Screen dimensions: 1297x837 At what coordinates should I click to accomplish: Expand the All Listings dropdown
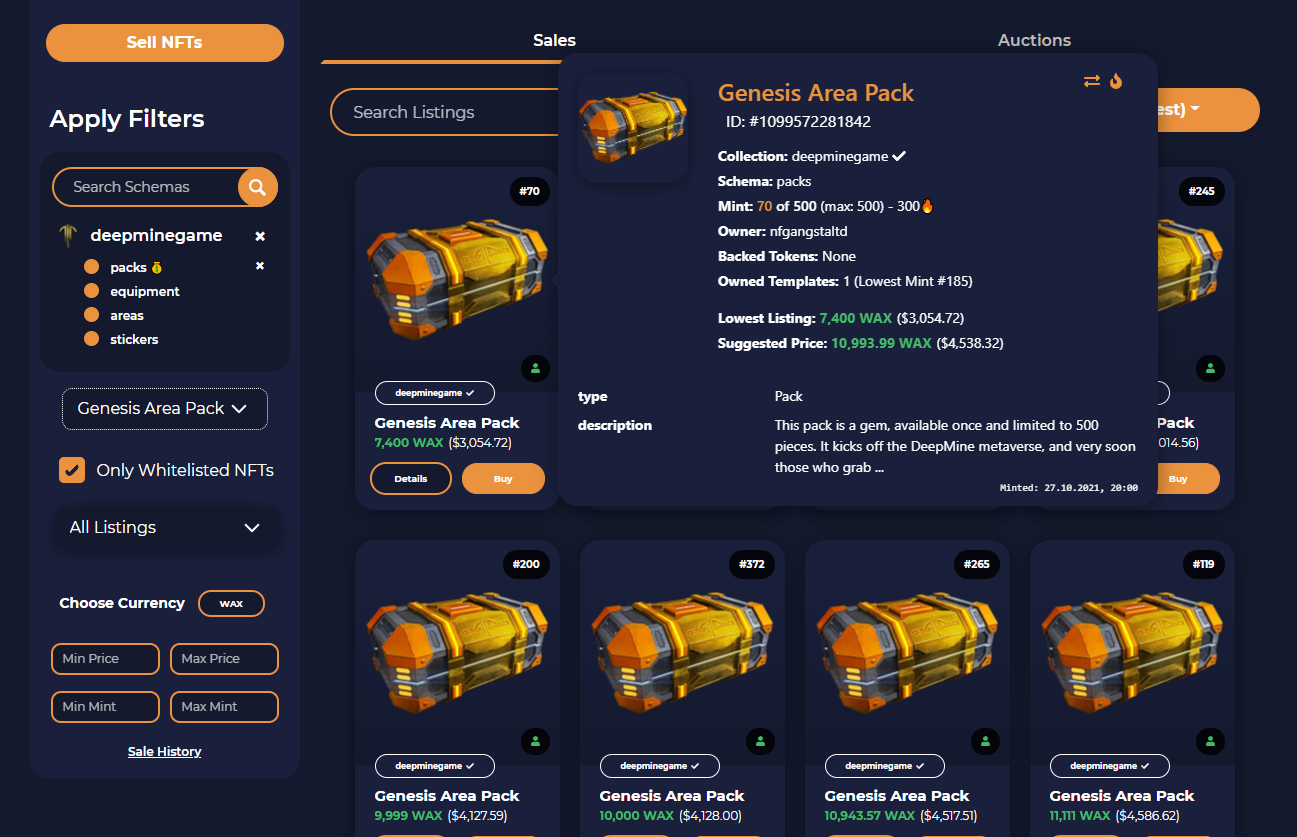pyautogui.click(x=165, y=527)
